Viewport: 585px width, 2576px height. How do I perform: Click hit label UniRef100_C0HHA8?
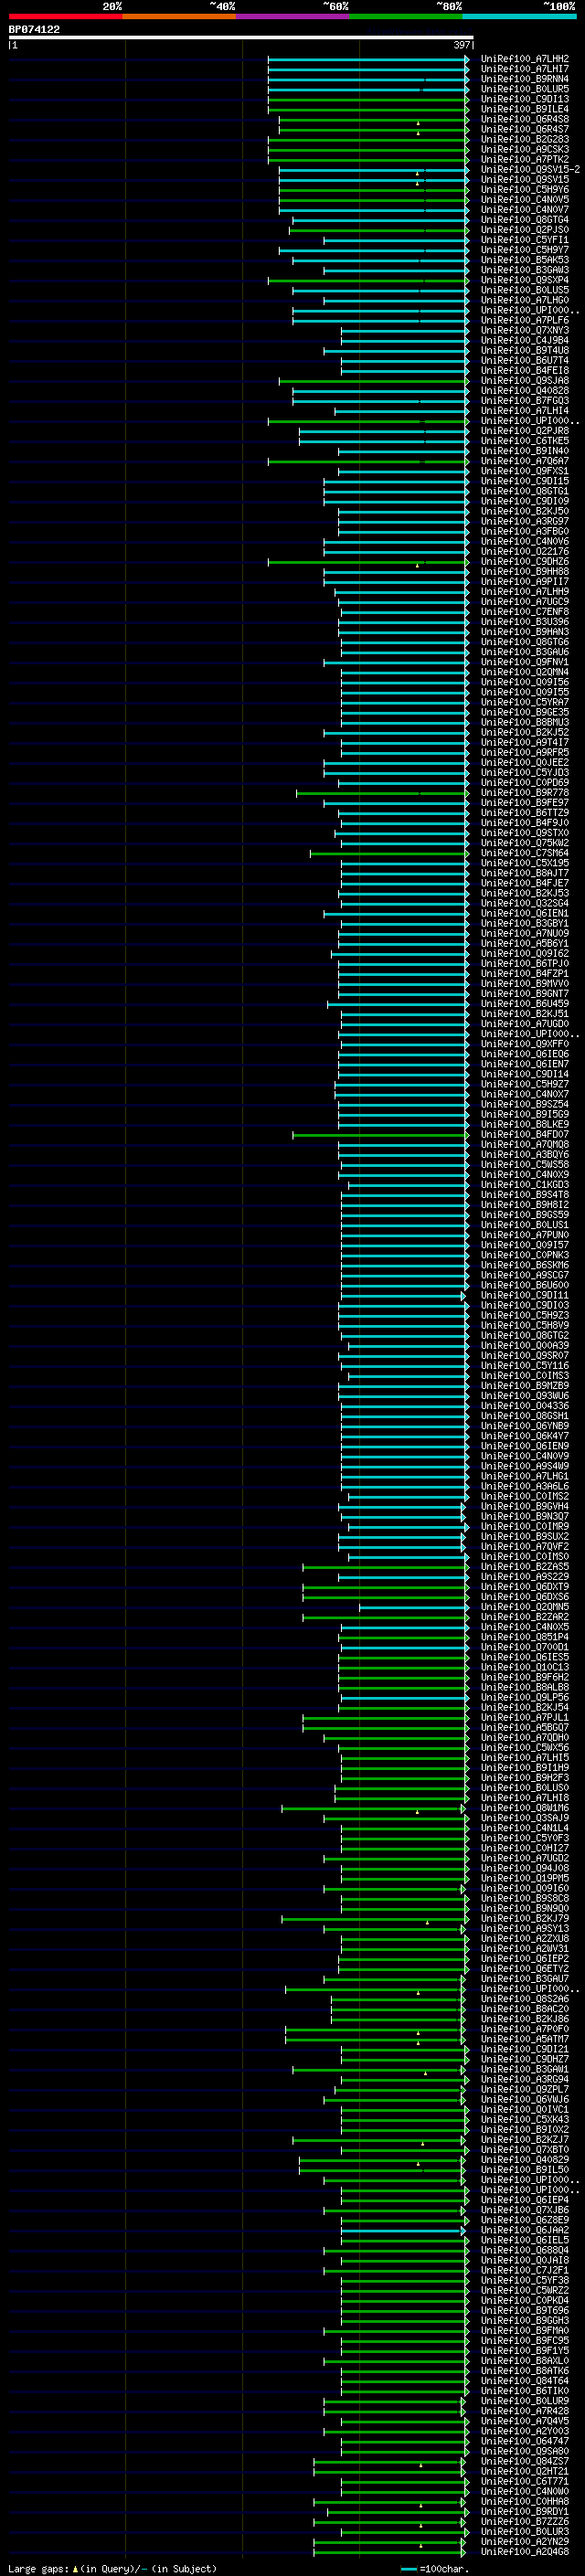pos(525,2501)
